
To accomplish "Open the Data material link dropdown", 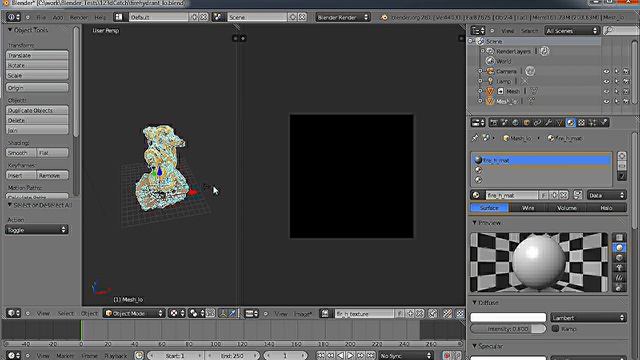I will pyautogui.click(x=607, y=195).
